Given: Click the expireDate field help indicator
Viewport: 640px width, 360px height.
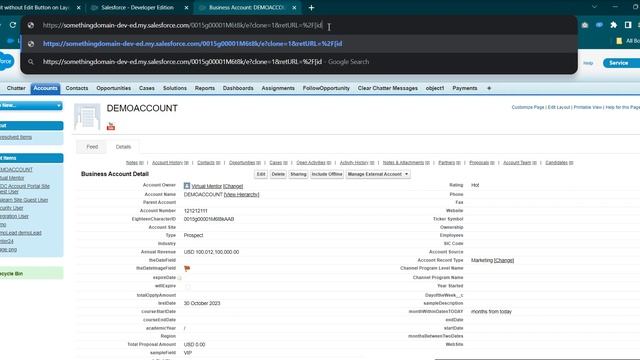Looking at the screenshot, I should click(x=179, y=278).
